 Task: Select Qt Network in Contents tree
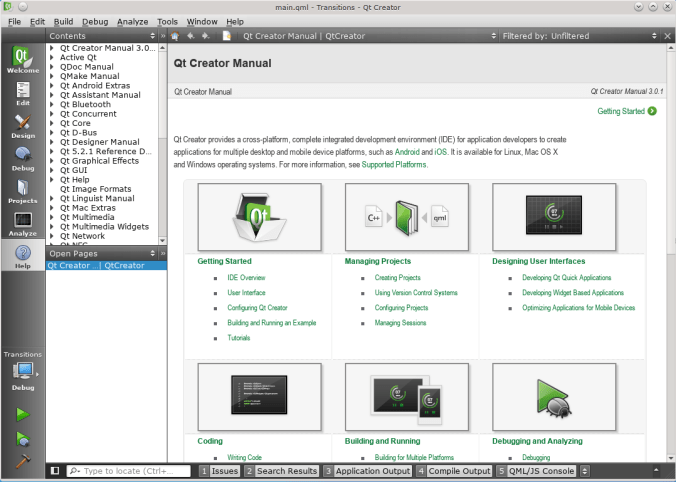82,236
